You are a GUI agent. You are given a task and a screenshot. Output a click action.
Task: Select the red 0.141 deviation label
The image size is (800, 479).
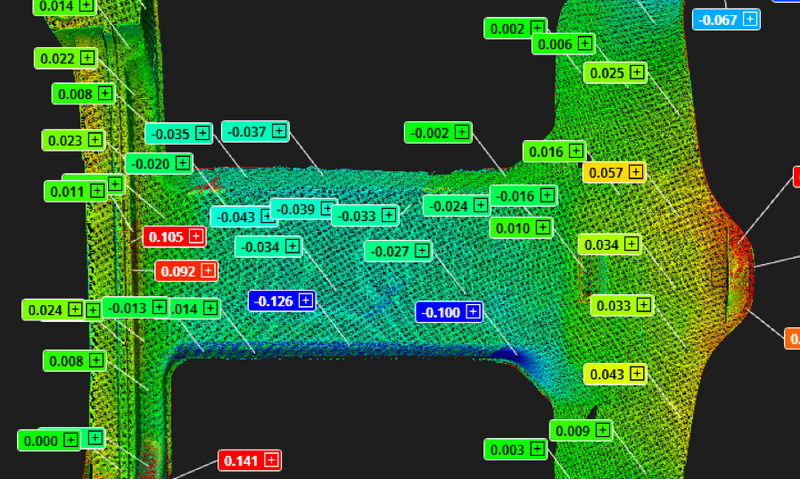tap(249, 461)
